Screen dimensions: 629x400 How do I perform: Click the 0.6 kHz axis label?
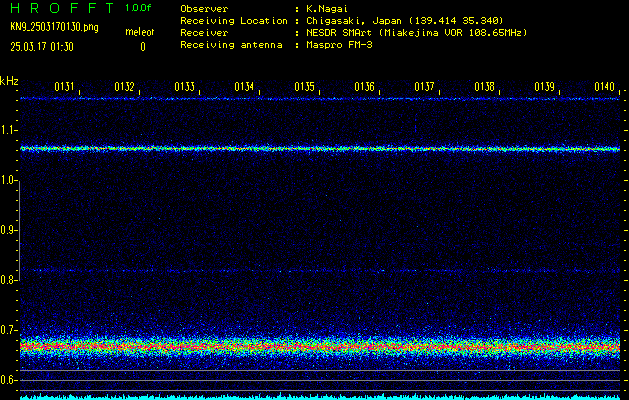pyautogui.click(x=8, y=380)
